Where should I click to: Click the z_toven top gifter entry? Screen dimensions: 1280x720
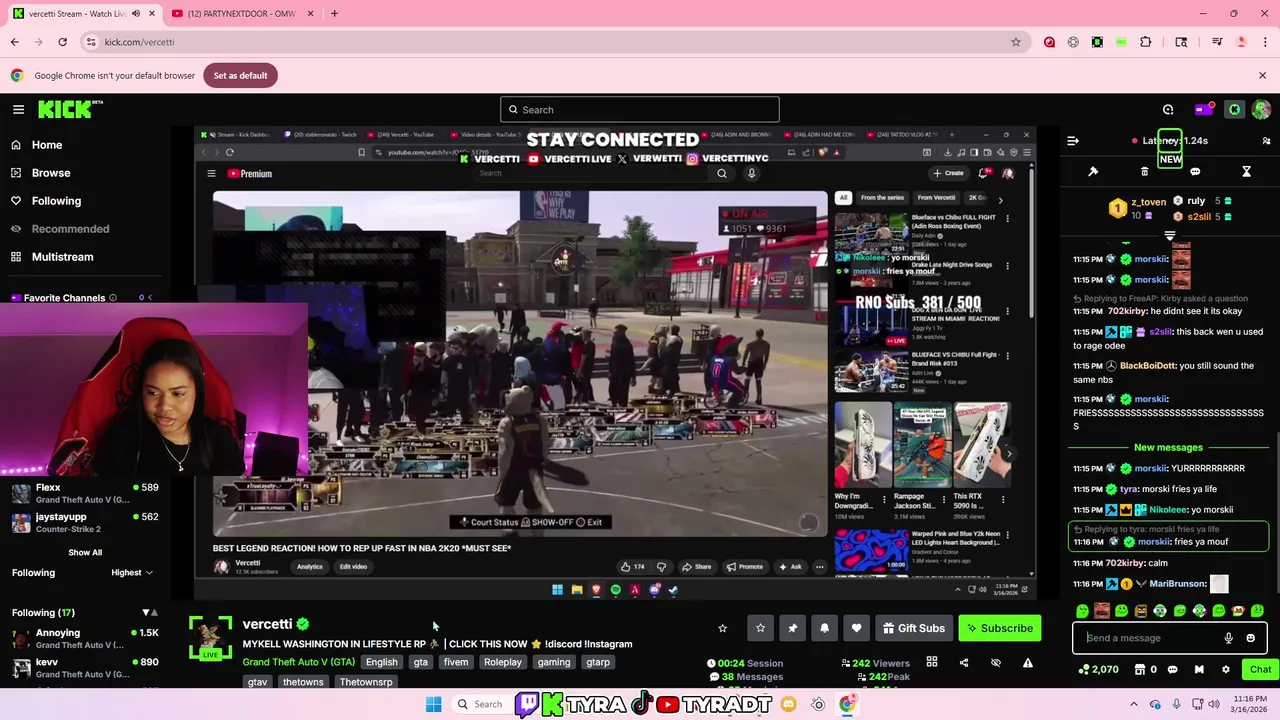click(x=1137, y=208)
